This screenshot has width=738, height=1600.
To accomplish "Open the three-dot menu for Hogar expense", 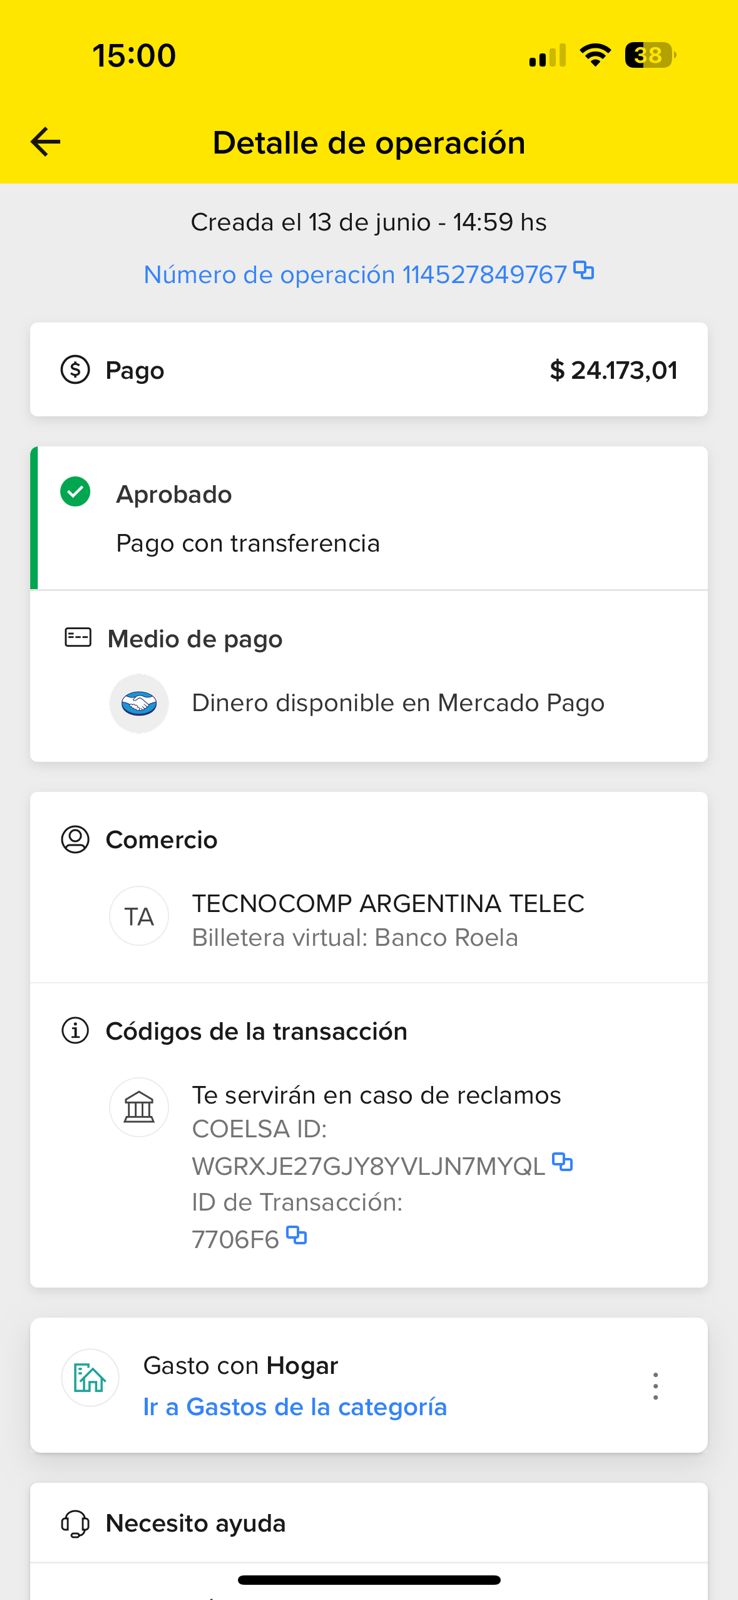I will point(655,1386).
